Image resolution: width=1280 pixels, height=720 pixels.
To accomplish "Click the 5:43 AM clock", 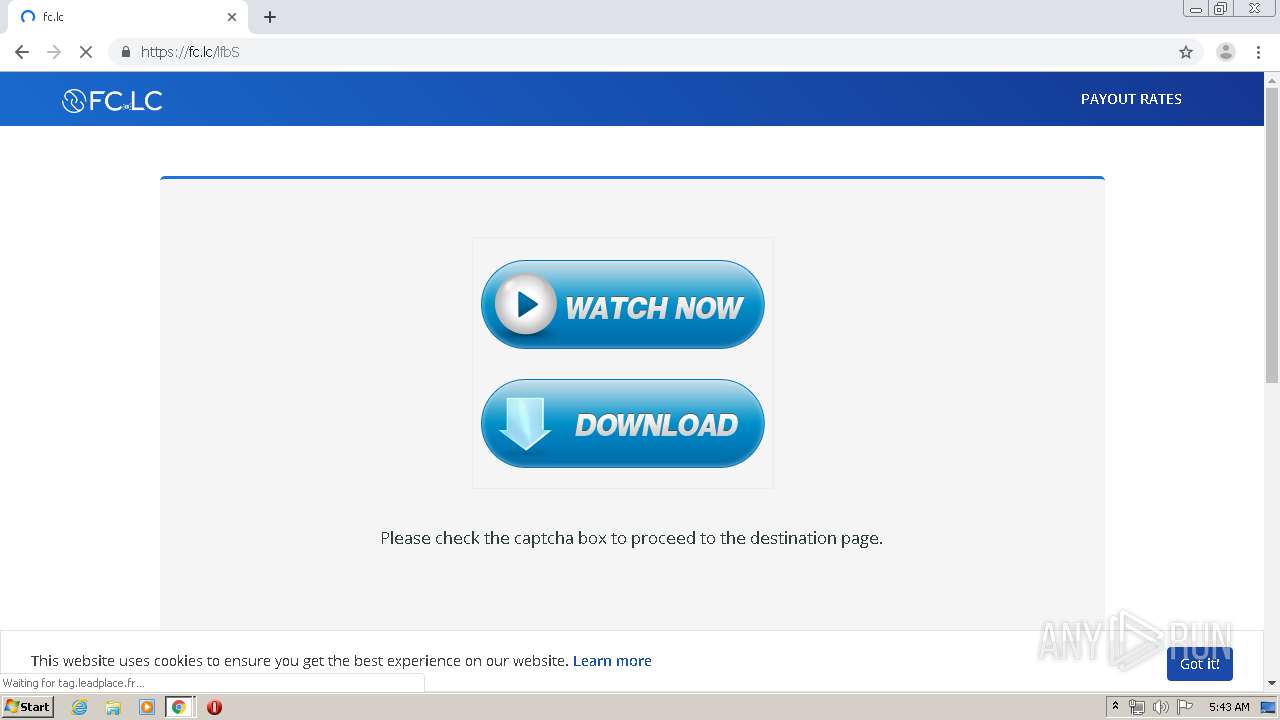I will point(1229,707).
